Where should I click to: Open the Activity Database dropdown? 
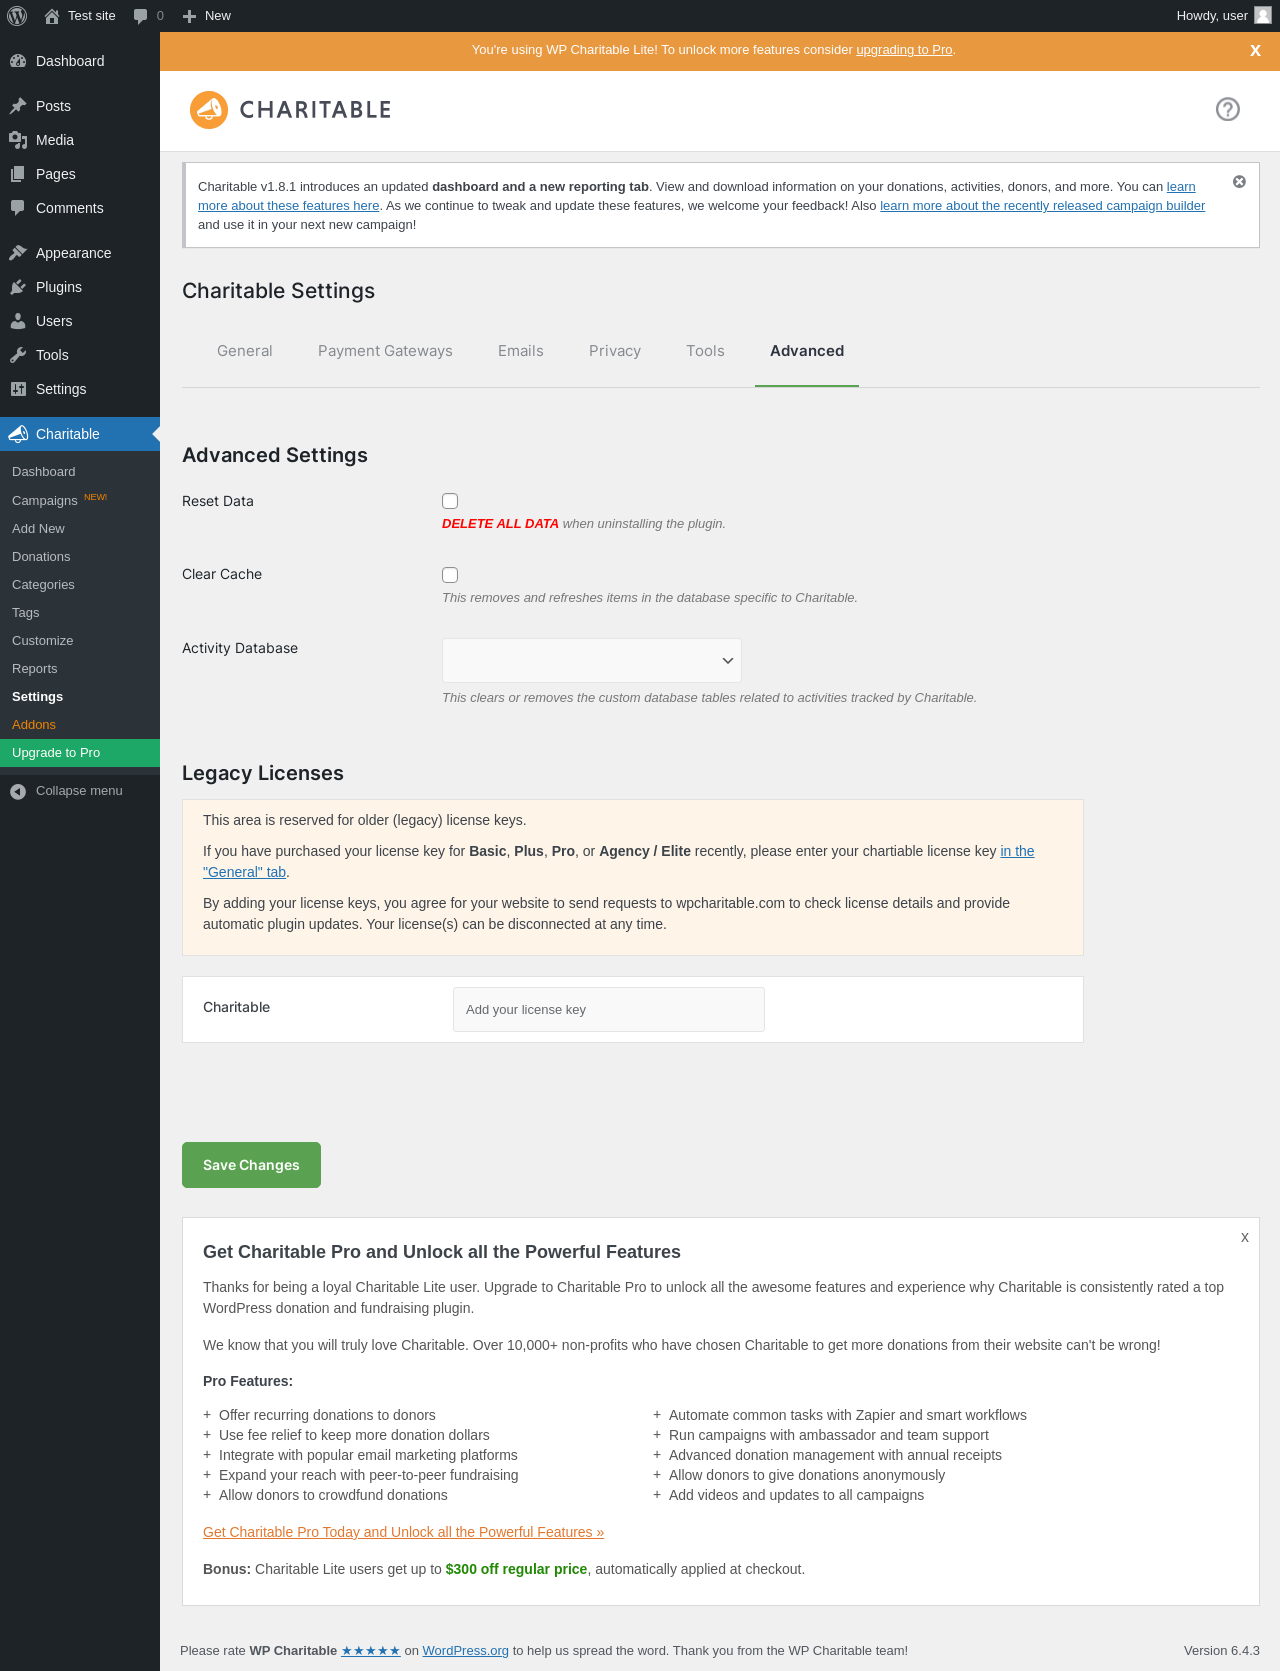[x=592, y=661]
